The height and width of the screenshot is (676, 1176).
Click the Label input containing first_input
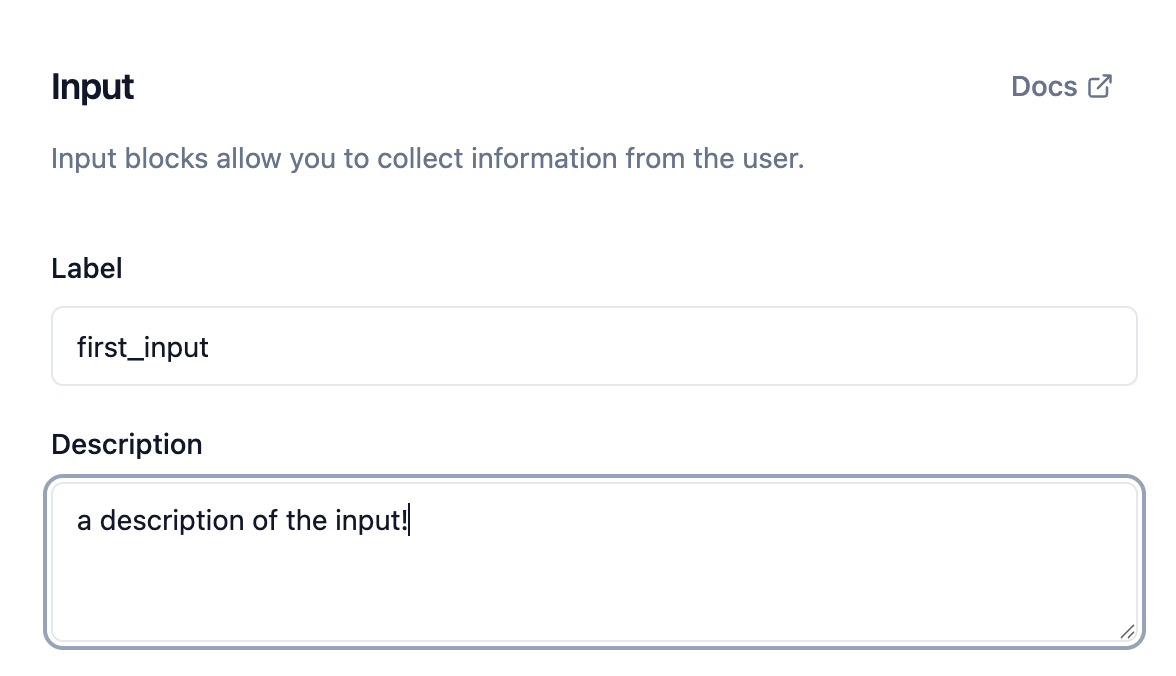(594, 346)
